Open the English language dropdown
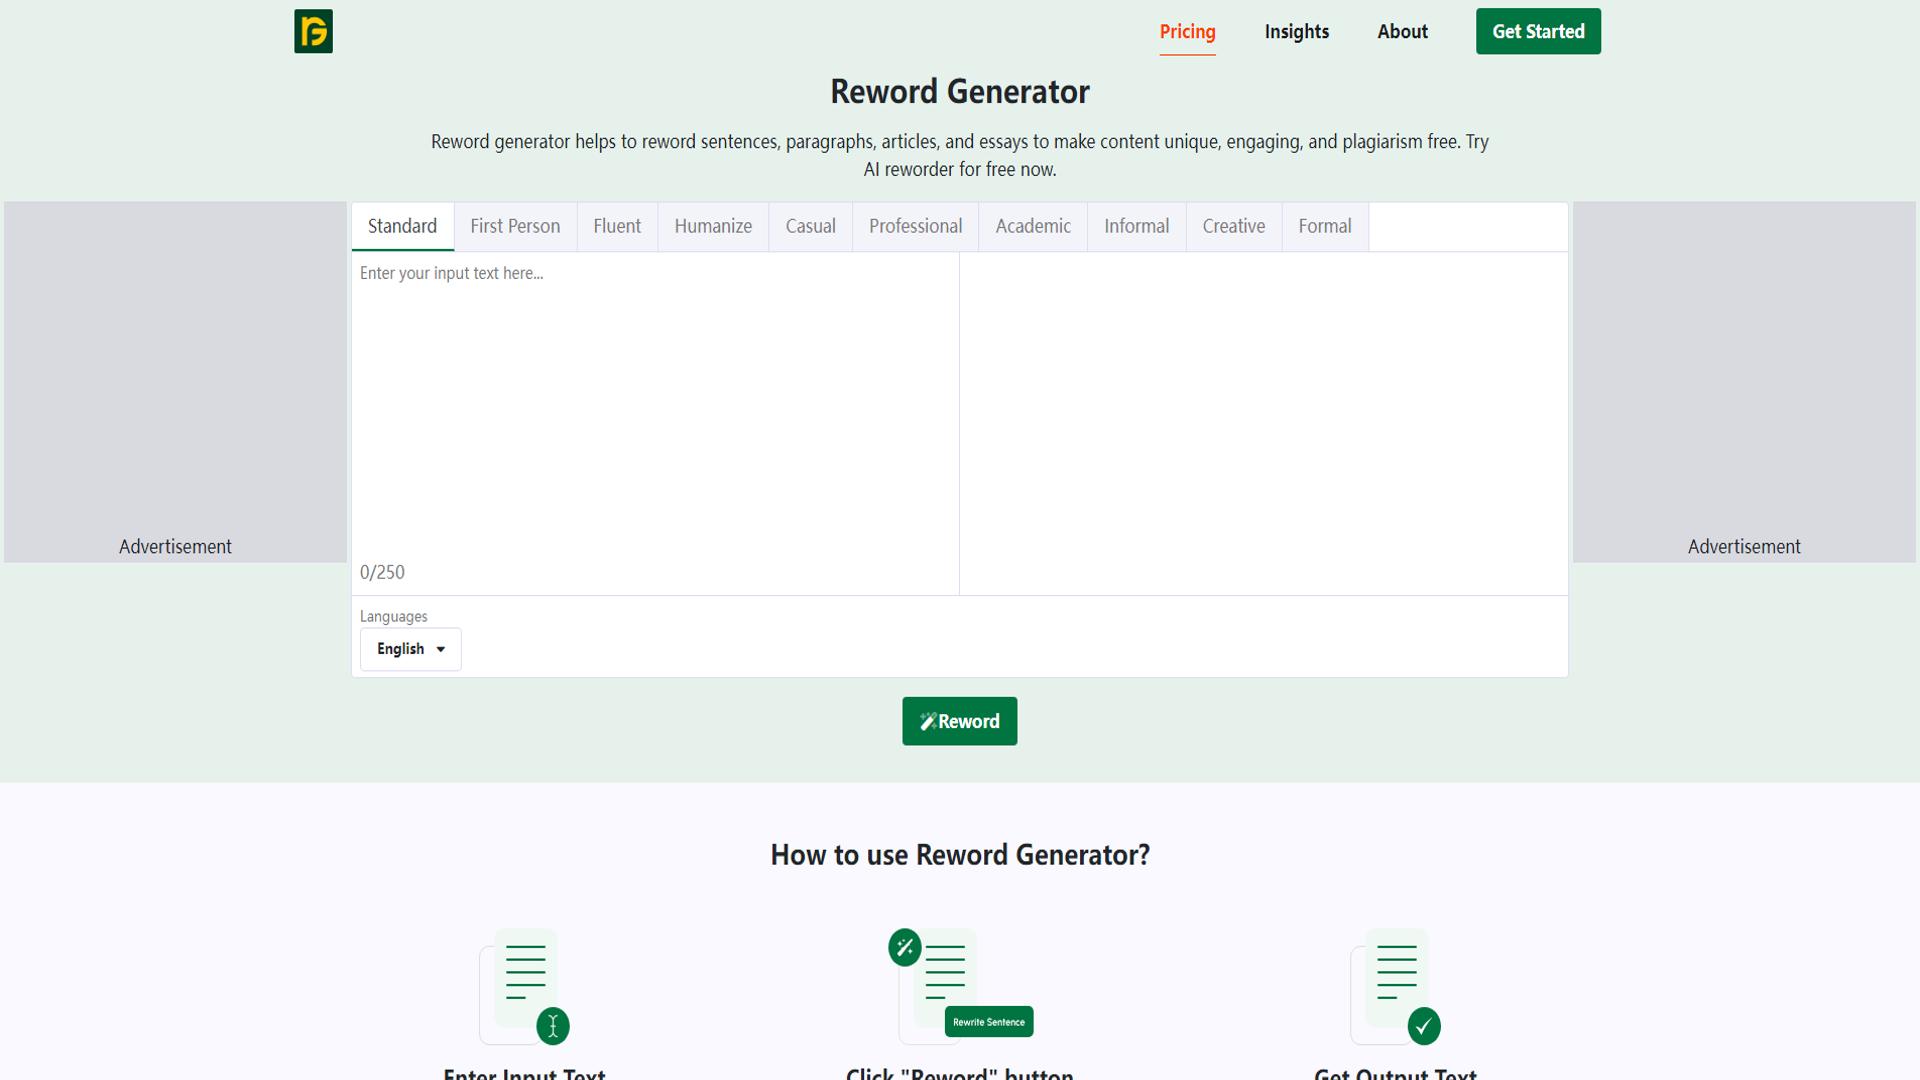Viewport: 1920px width, 1080px height. tap(410, 649)
